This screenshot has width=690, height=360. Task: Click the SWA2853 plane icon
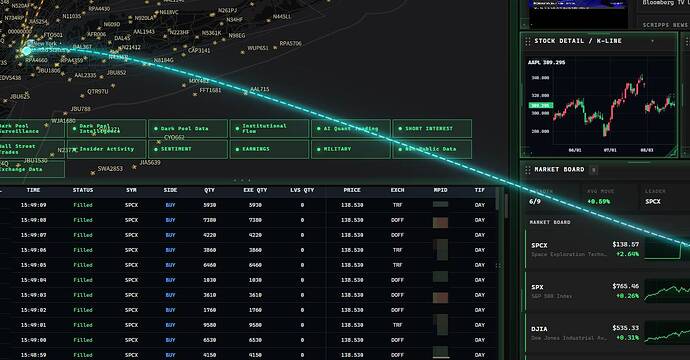coord(92,173)
